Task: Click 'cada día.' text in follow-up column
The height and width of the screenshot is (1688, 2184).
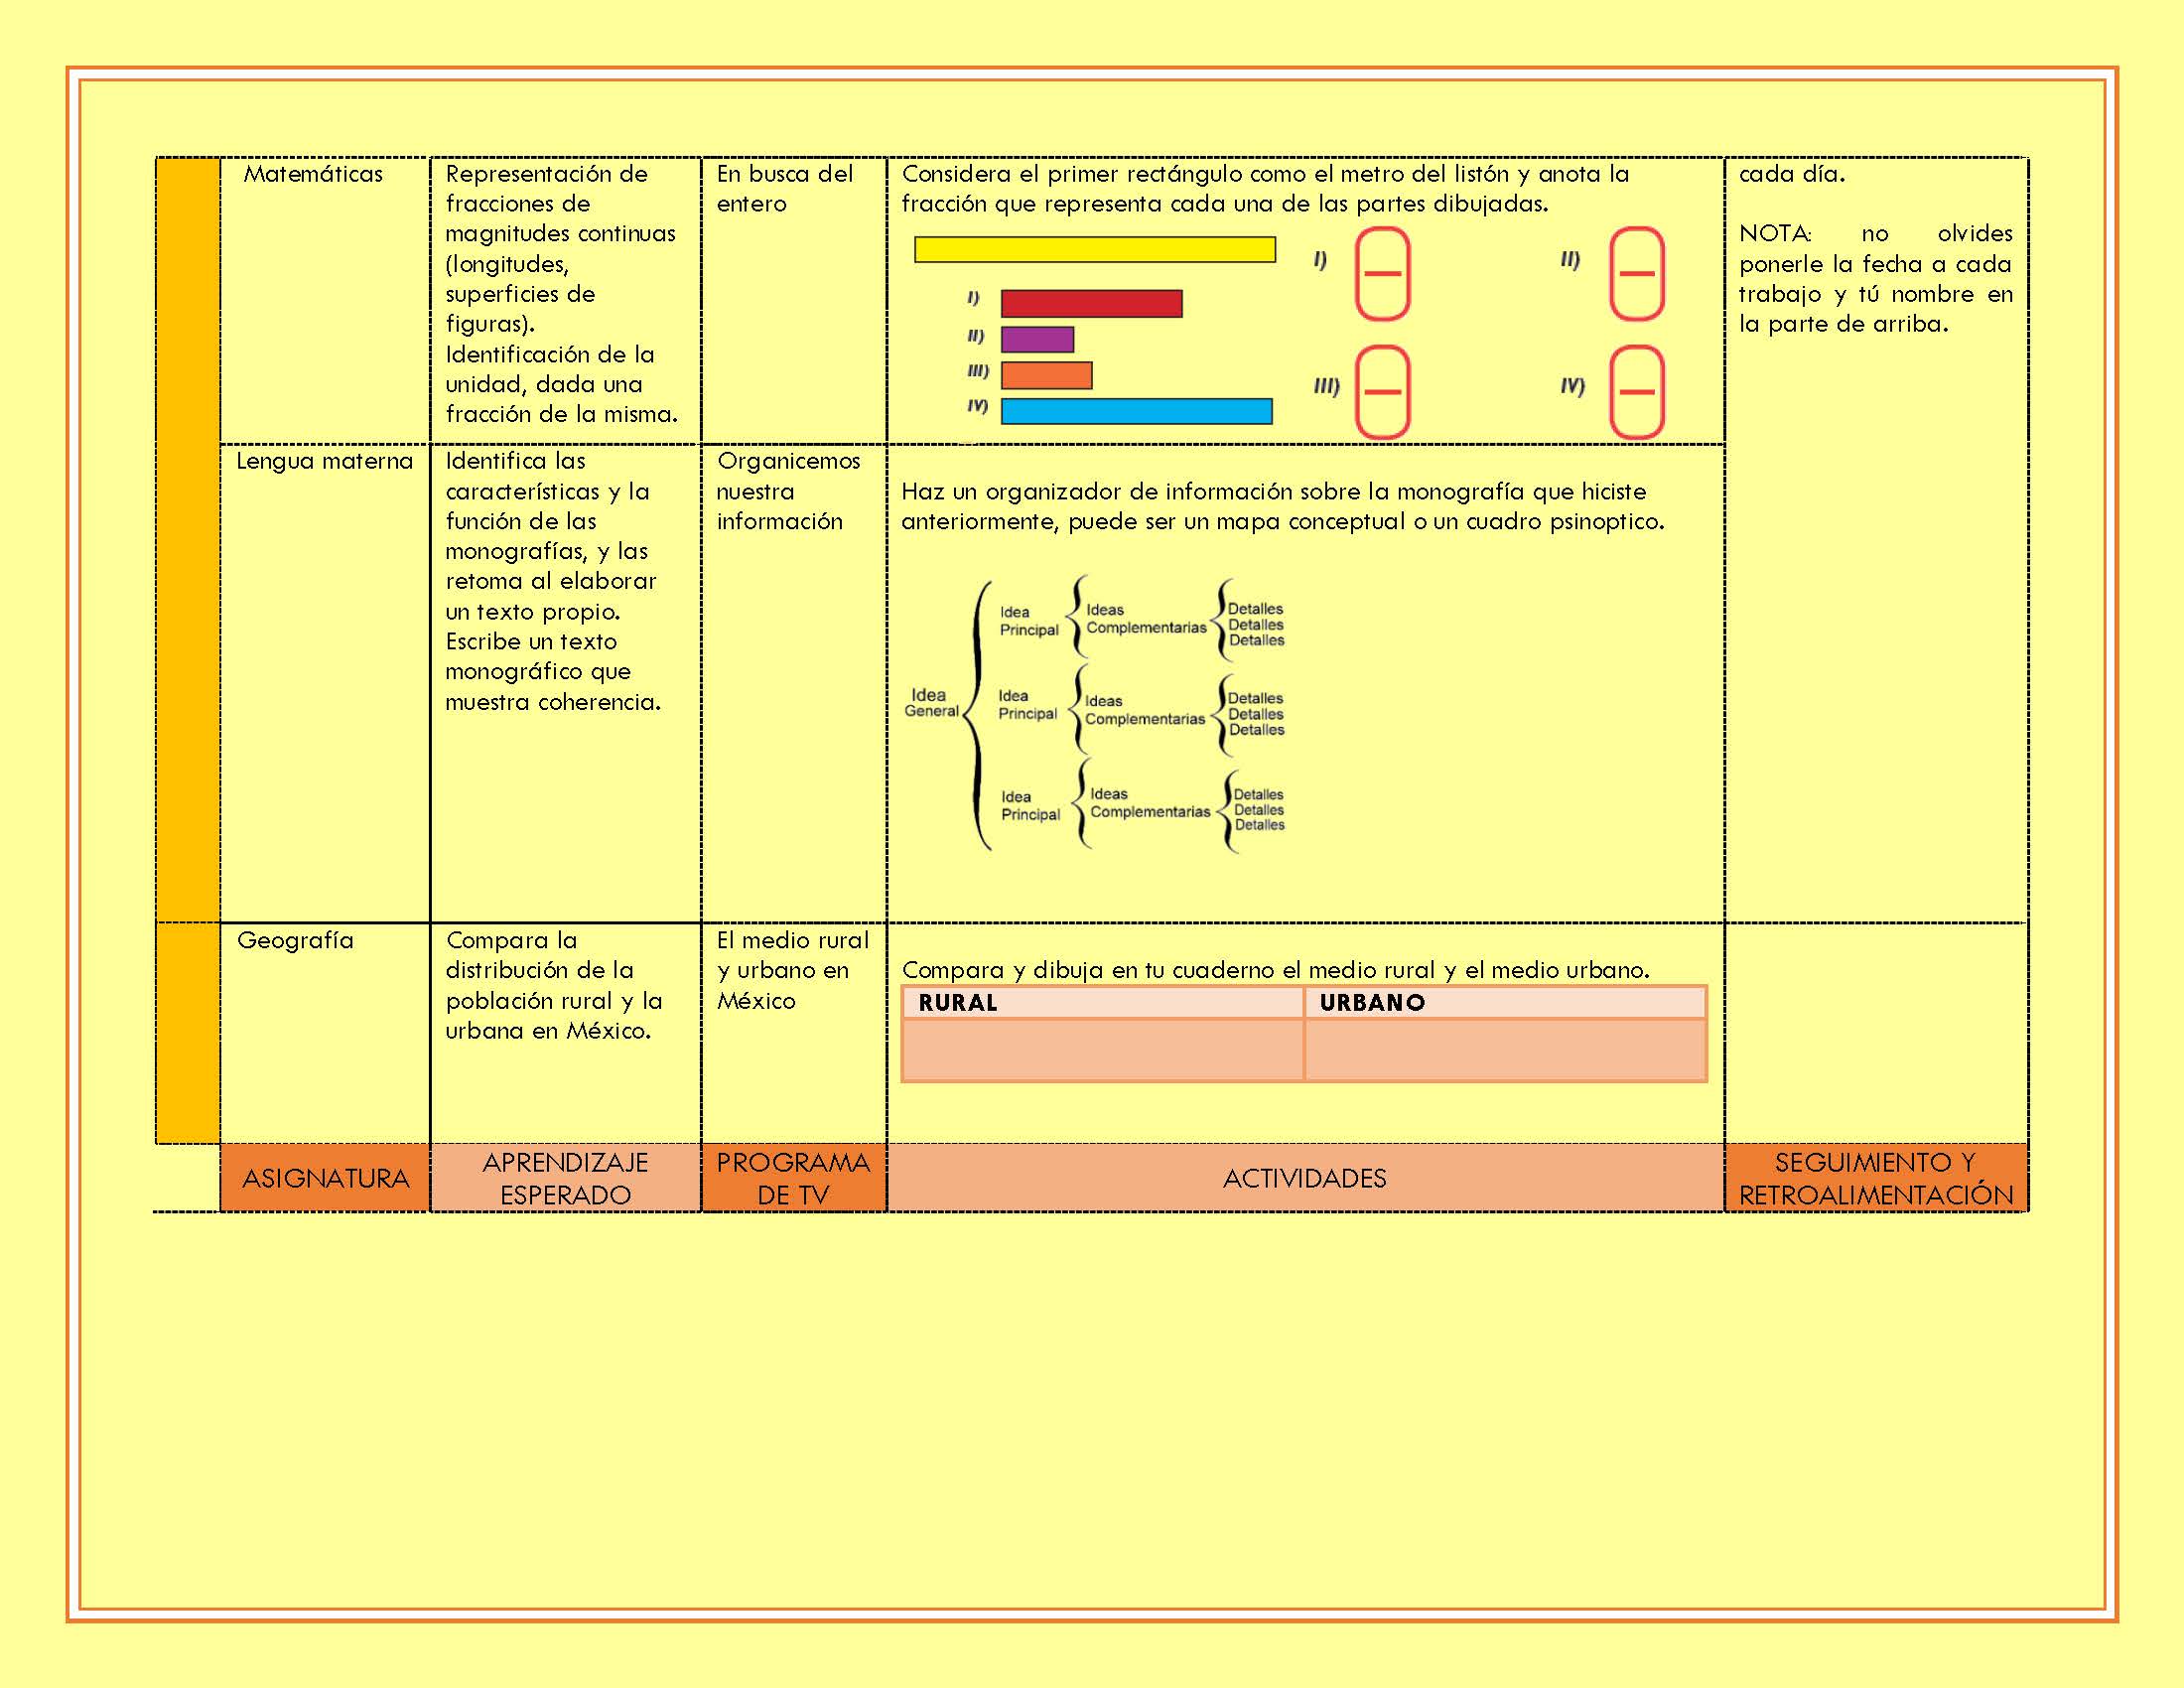Action: (1792, 174)
